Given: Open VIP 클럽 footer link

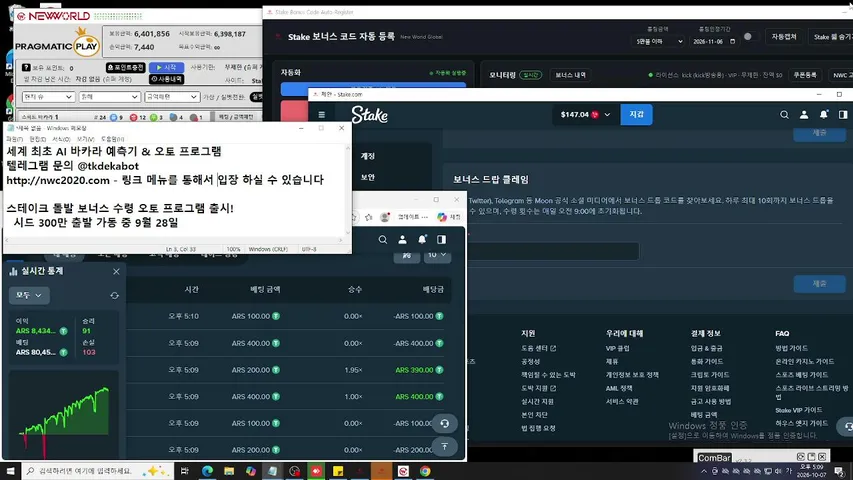Looking at the screenshot, I should 617,348.
